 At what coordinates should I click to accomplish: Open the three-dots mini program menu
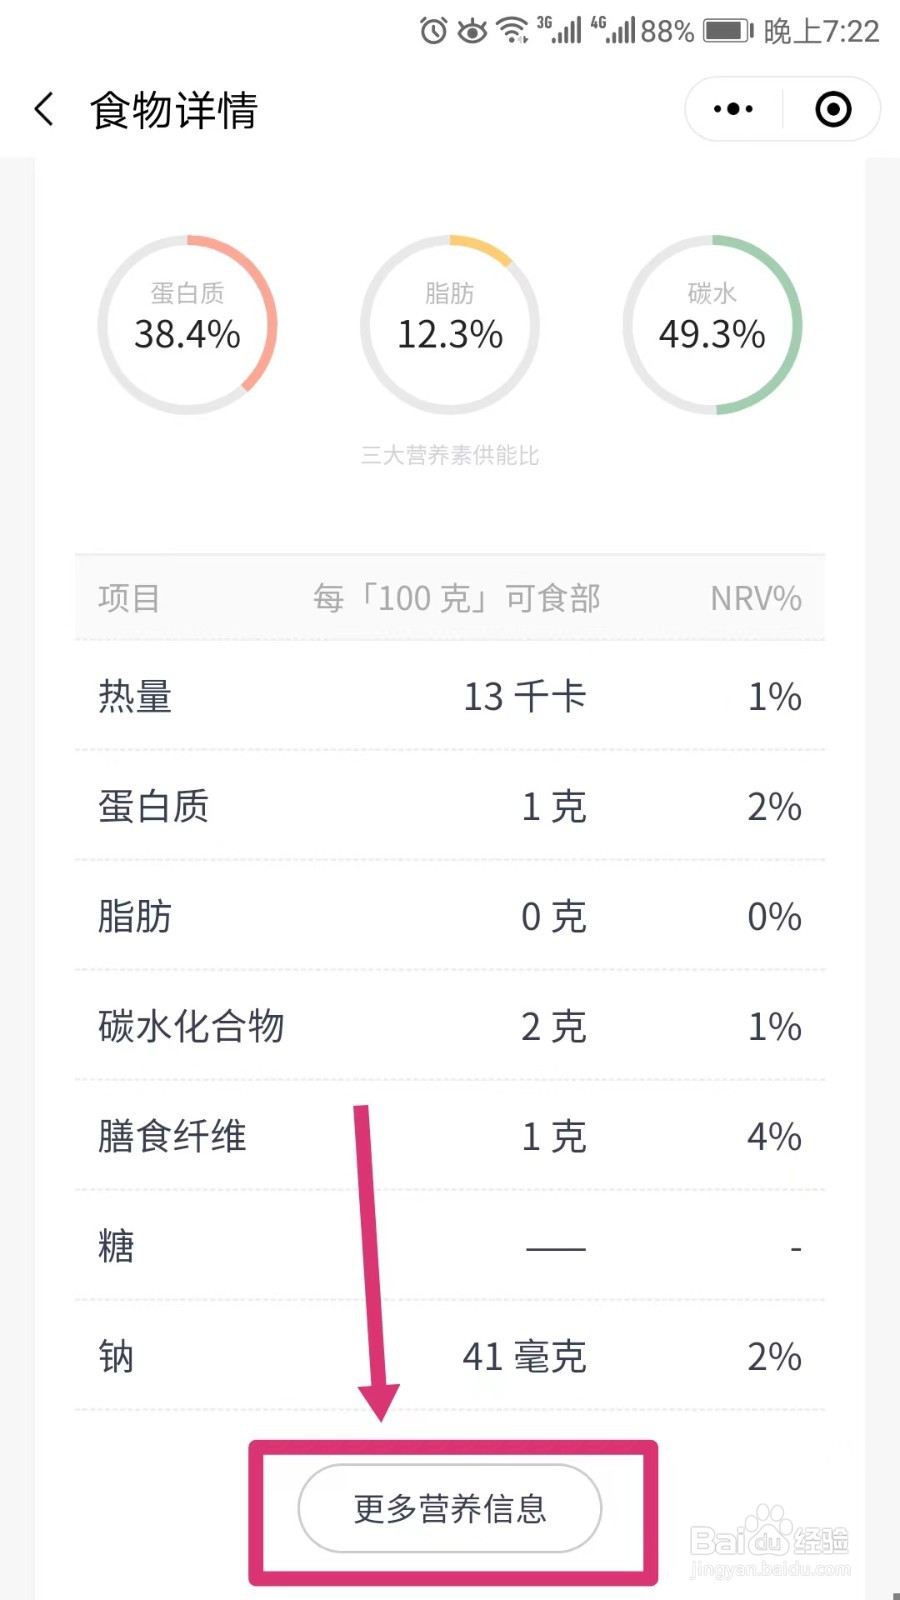733,109
